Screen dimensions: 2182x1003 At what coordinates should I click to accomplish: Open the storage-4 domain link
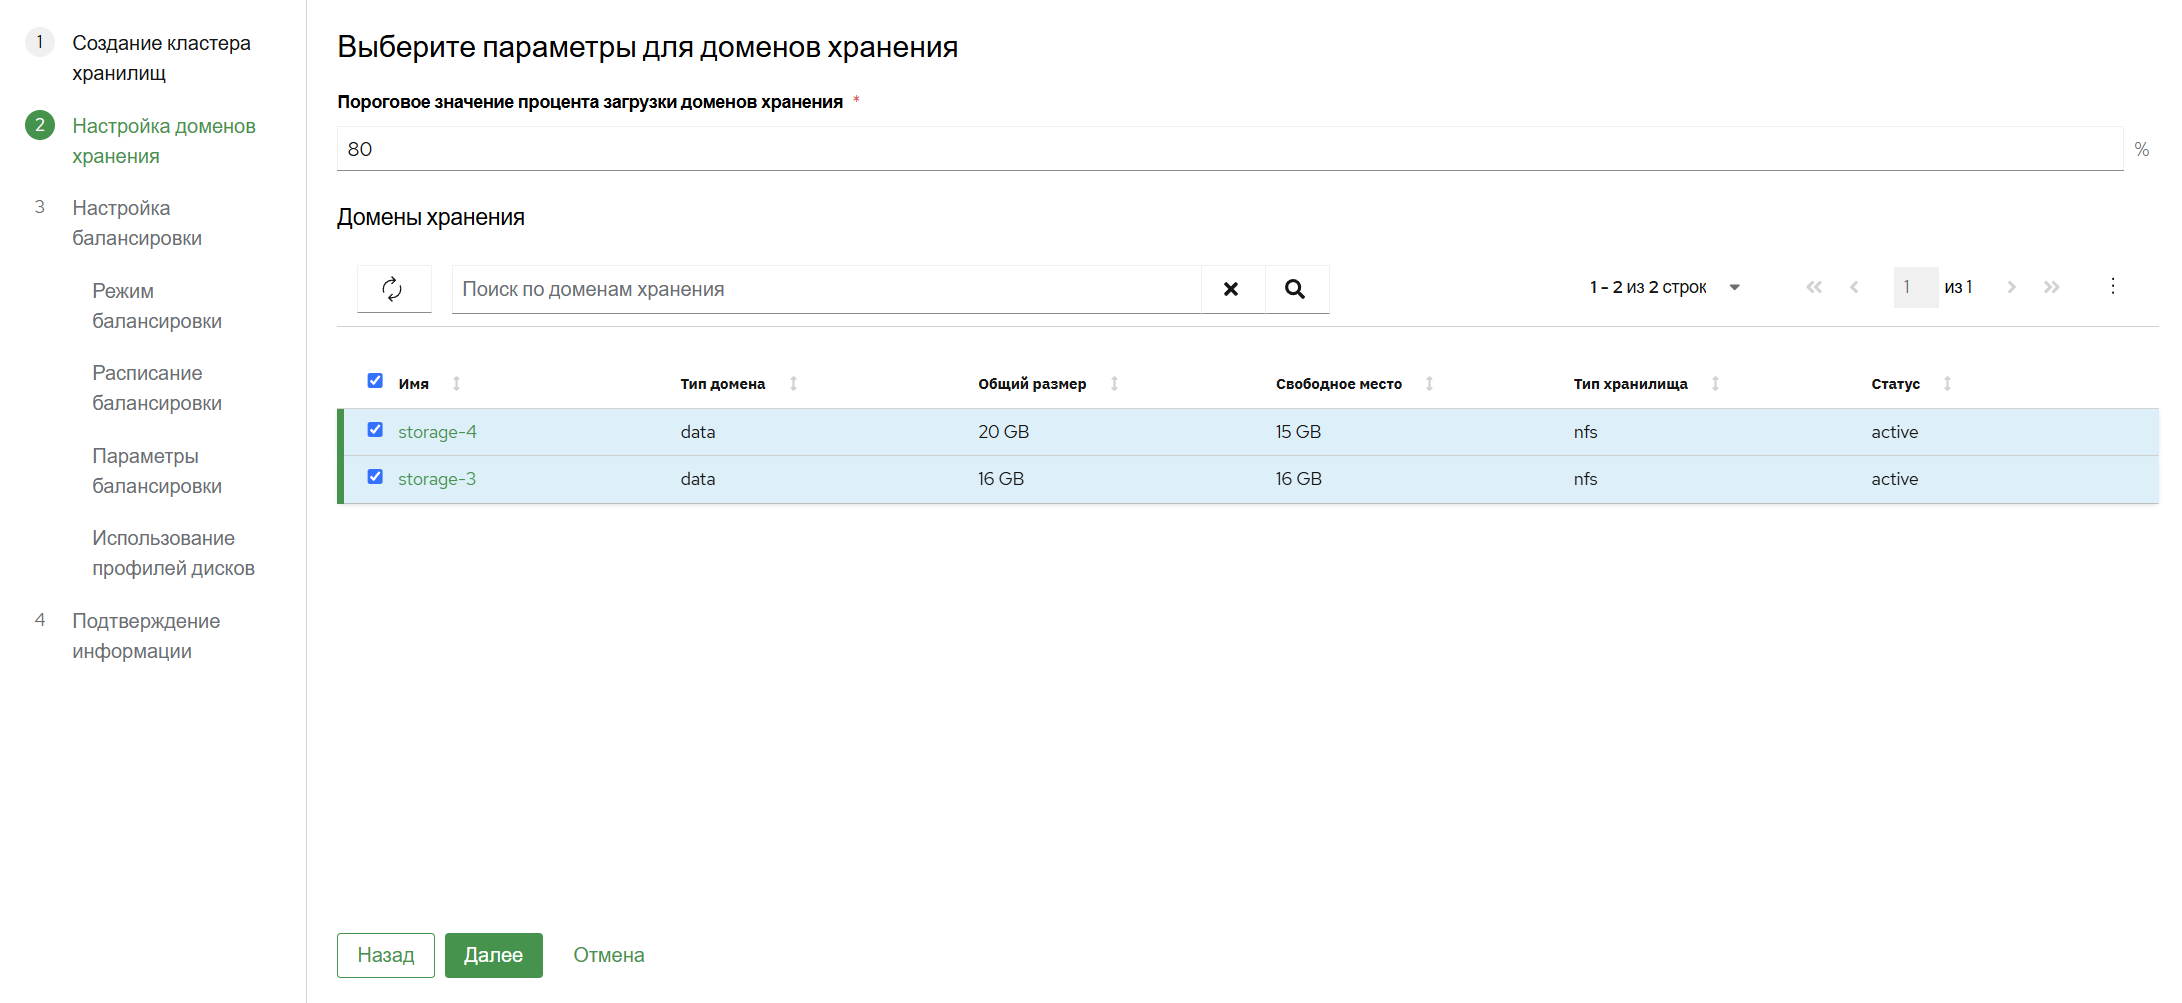coord(437,432)
